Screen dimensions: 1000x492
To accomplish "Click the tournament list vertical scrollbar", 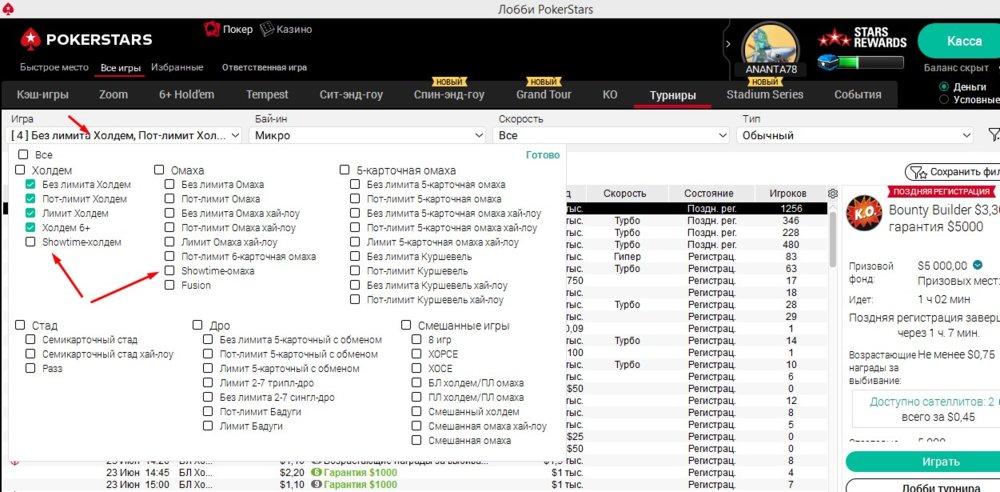I will pyautogui.click(x=832, y=239).
